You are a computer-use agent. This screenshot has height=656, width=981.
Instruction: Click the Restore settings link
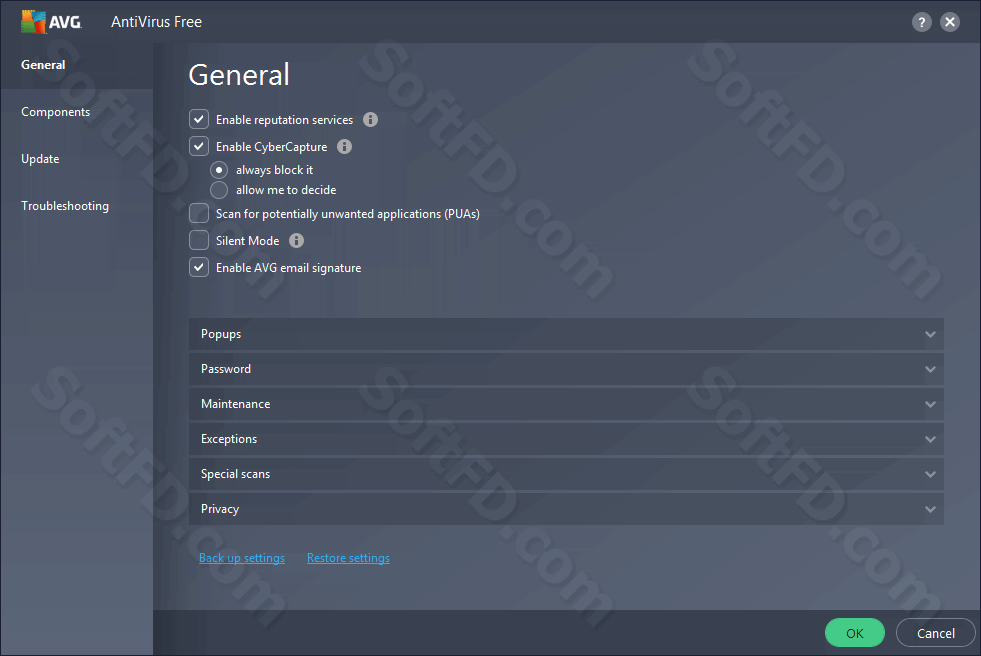348,558
